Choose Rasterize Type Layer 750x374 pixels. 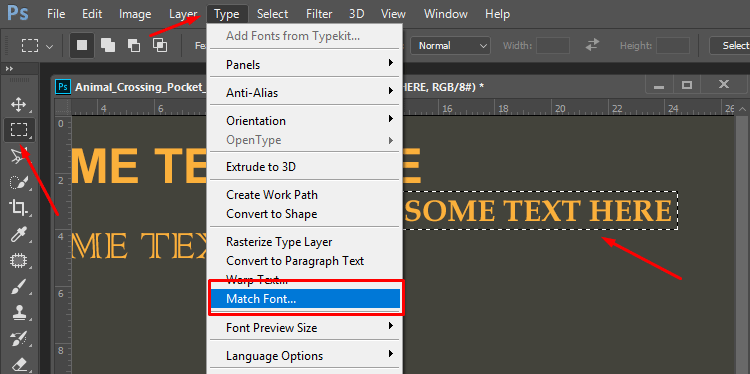point(305,242)
